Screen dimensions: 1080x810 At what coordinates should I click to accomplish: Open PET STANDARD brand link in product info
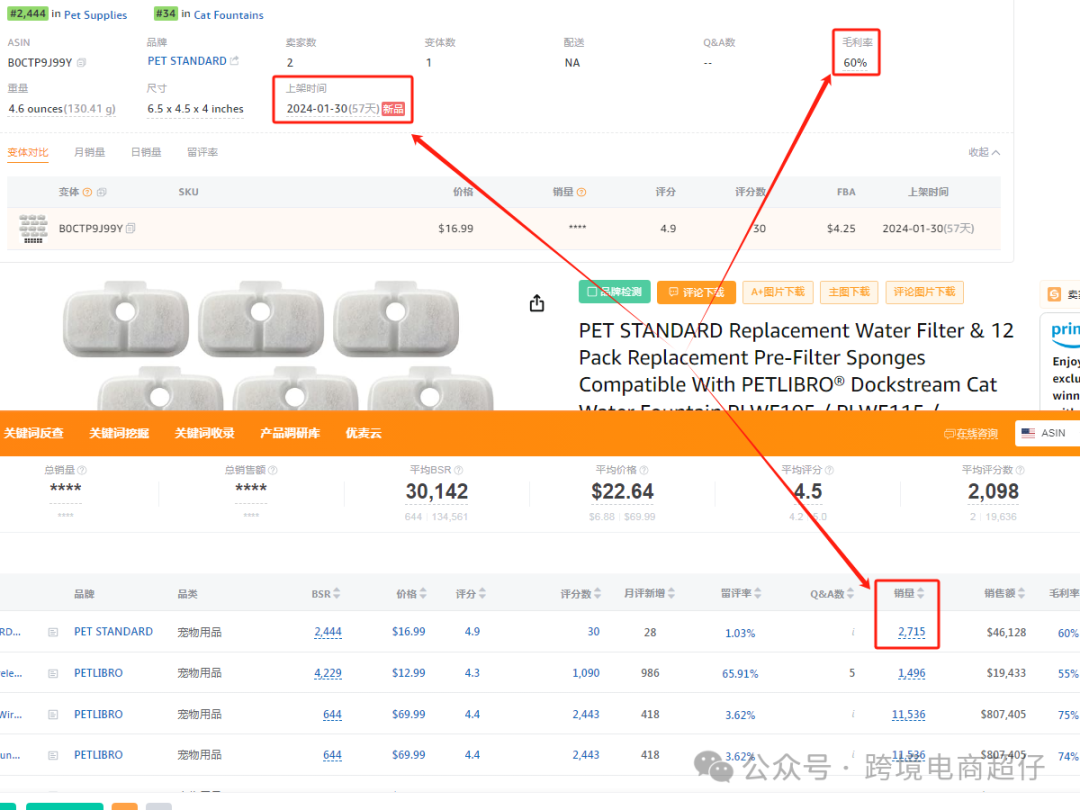pos(187,61)
